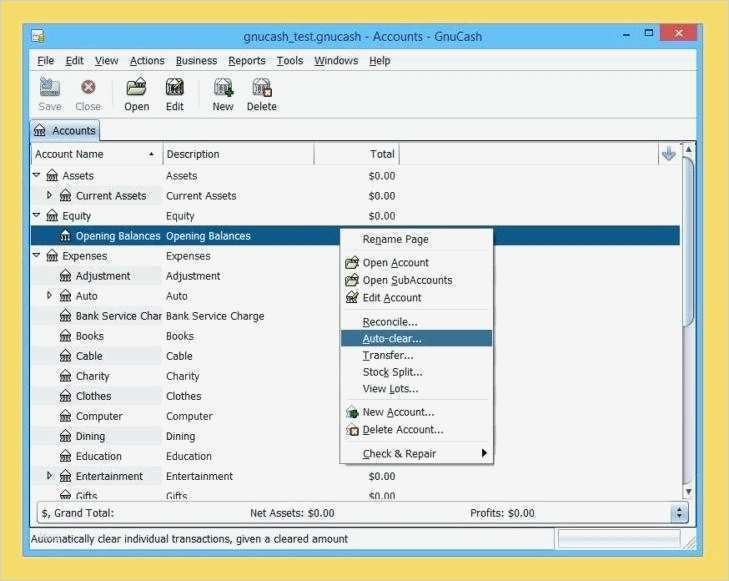Viewport: 729px width, 581px height.
Task: Expand the Auto expense subaccounts
Action: (x=49, y=295)
